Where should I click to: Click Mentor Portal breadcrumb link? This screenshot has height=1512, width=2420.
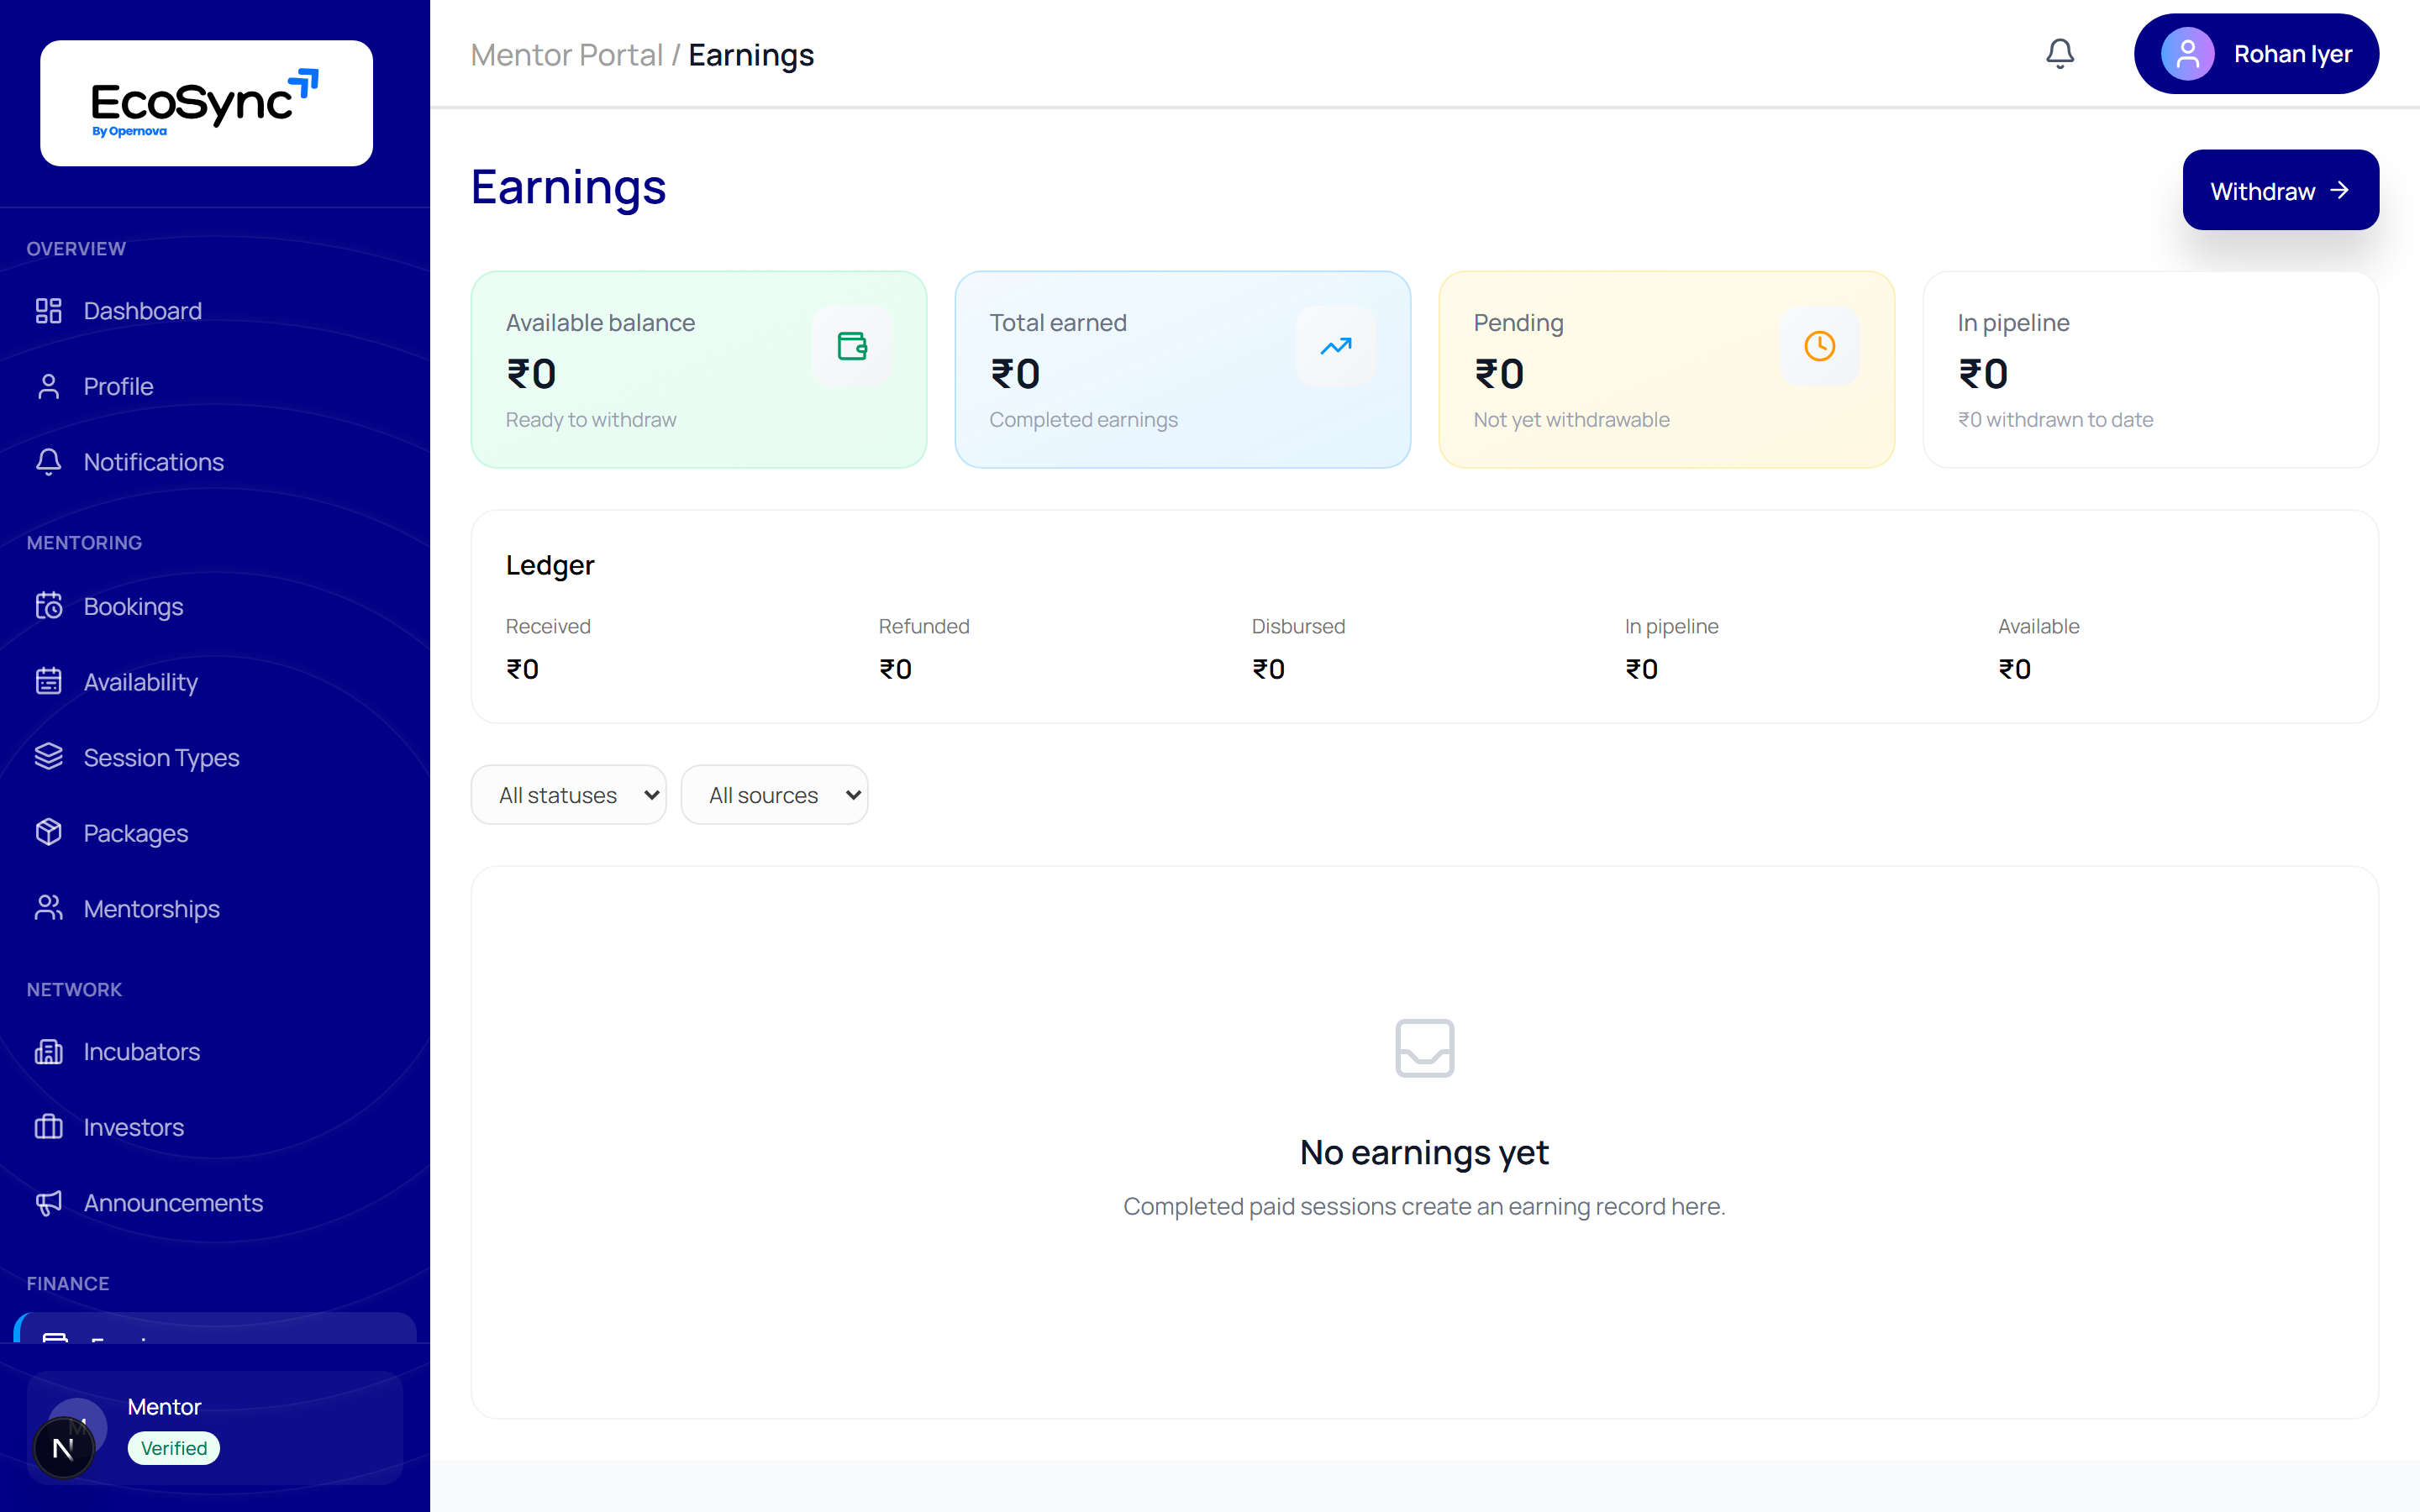[x=566, y=55]
